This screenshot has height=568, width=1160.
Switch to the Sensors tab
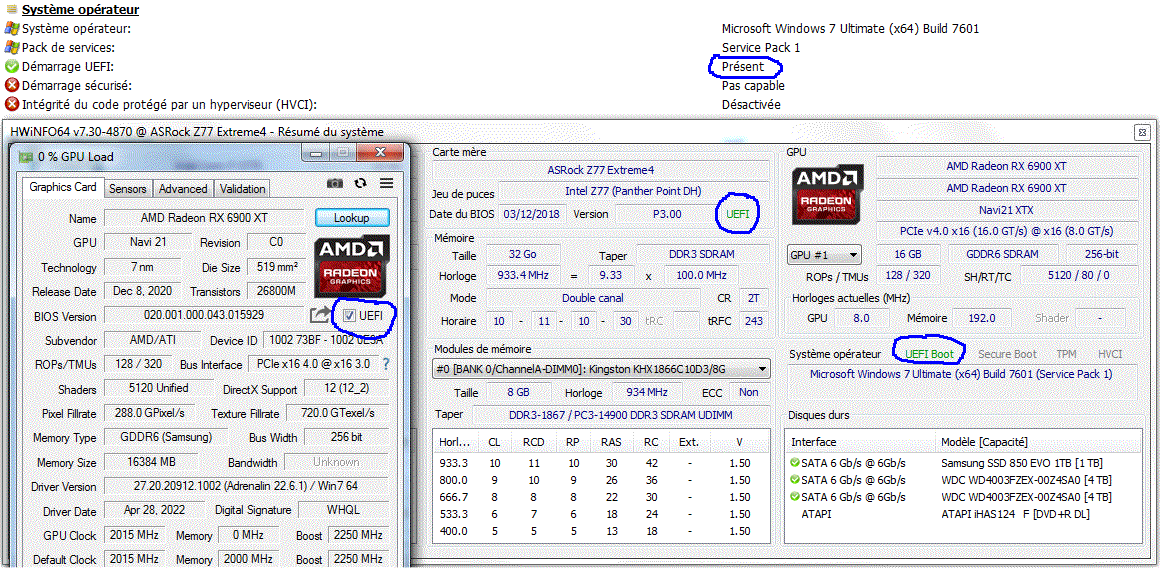(128, 189)
